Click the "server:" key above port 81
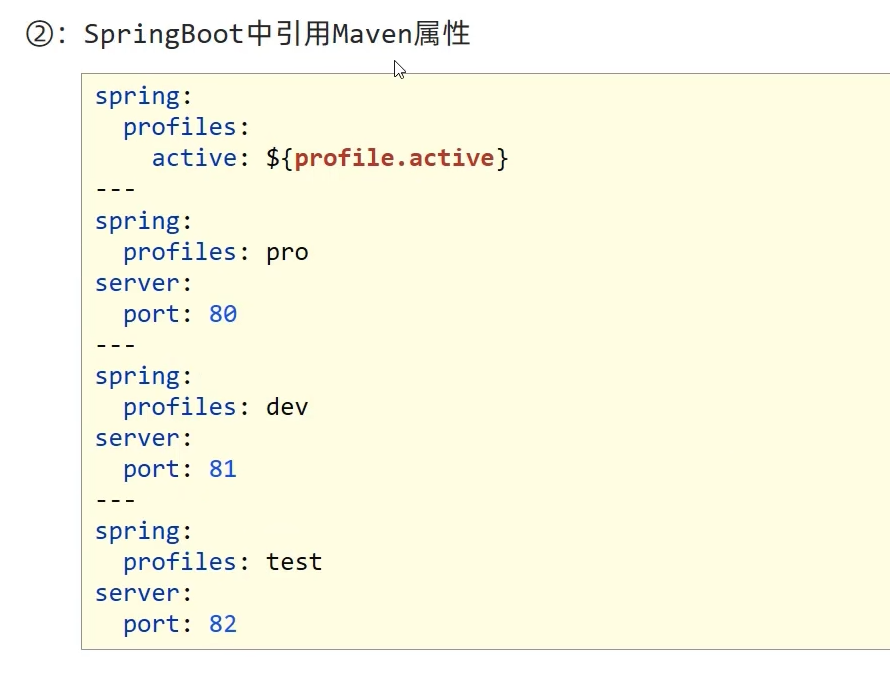This screenshot has height=674, width=890. (143, 438)
